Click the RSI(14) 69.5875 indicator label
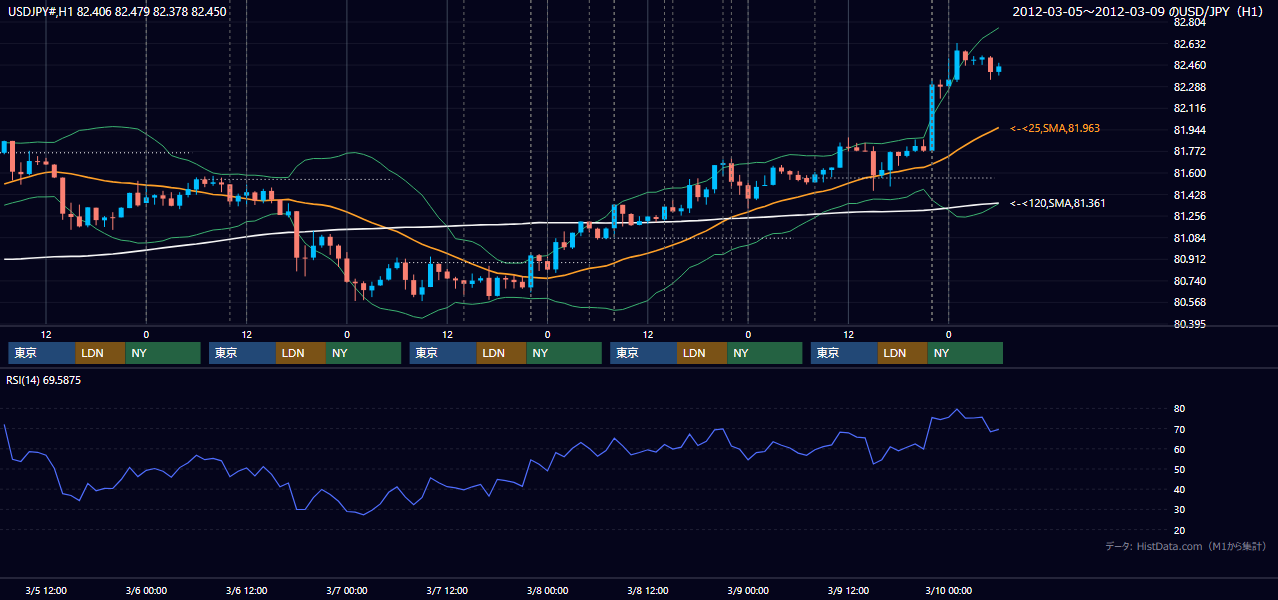This screenshot has width=1278, height=600. click(43, 380)
